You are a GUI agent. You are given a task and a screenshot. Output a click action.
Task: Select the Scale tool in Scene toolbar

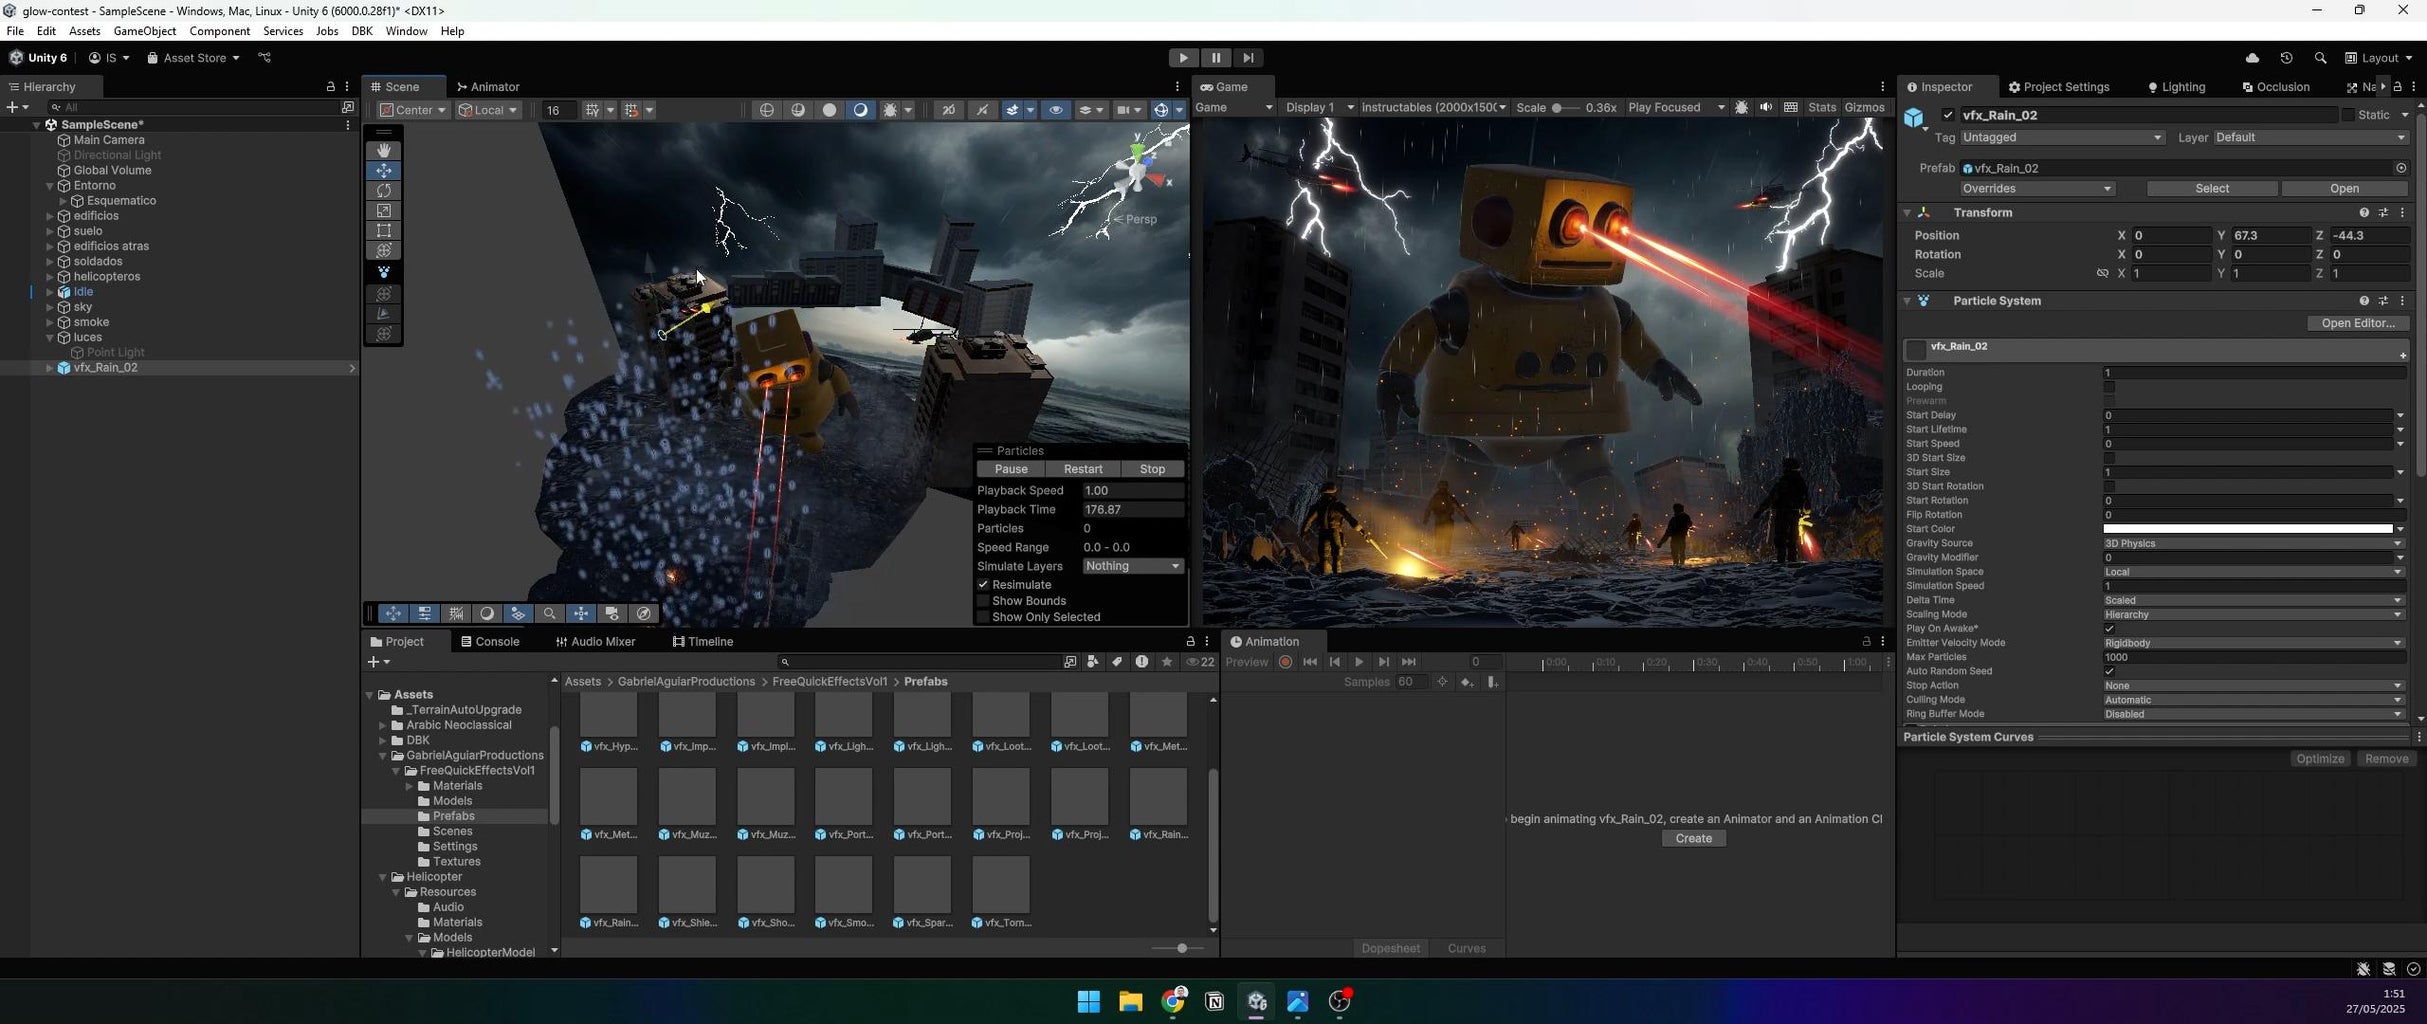(x=384, y=210)
